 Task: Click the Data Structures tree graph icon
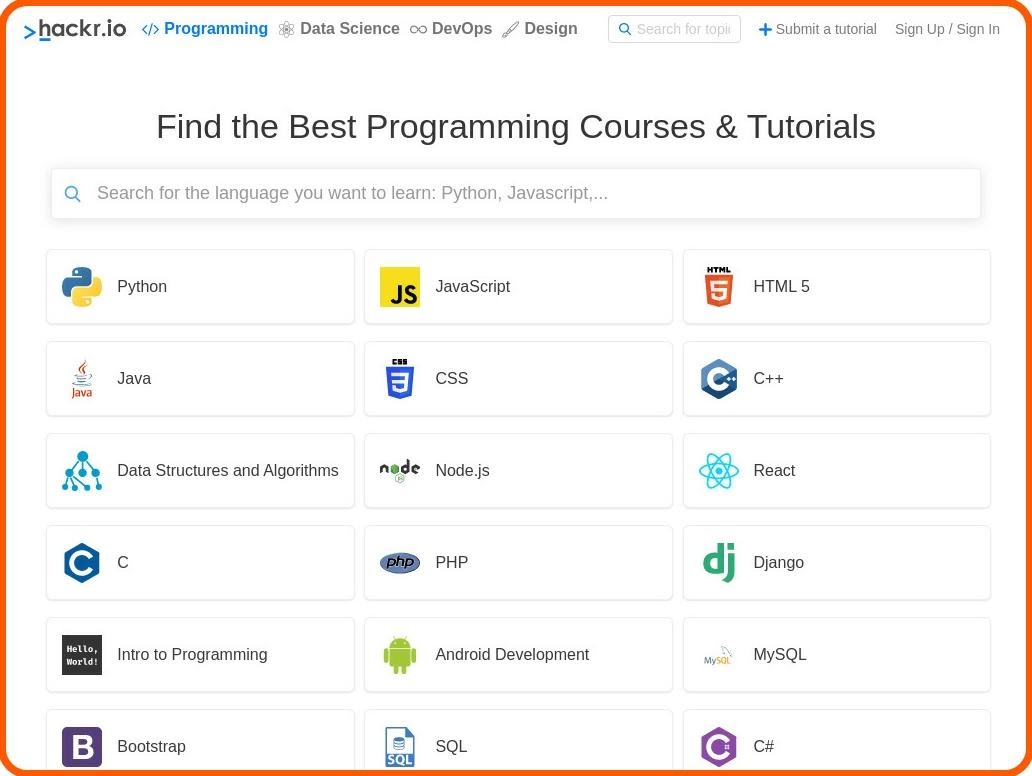coord(82,471)
